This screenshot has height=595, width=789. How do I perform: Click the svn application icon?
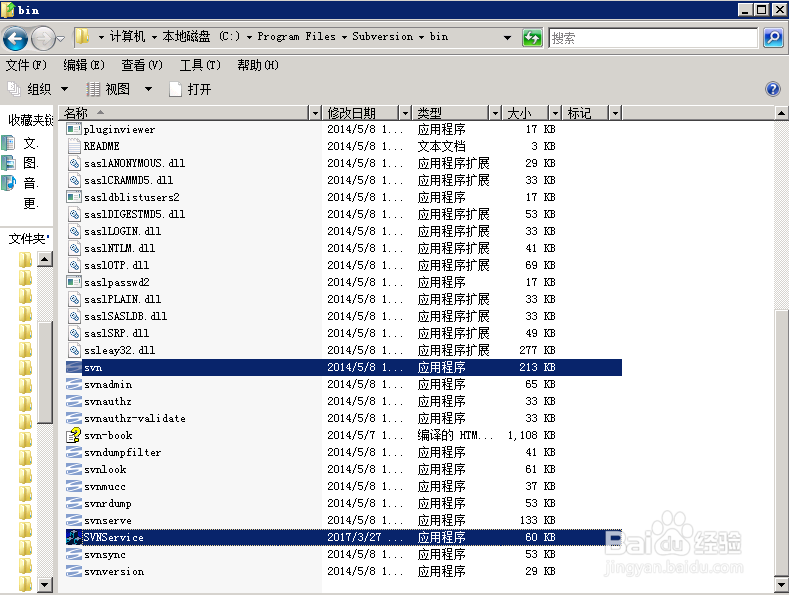tap(74, 367)
